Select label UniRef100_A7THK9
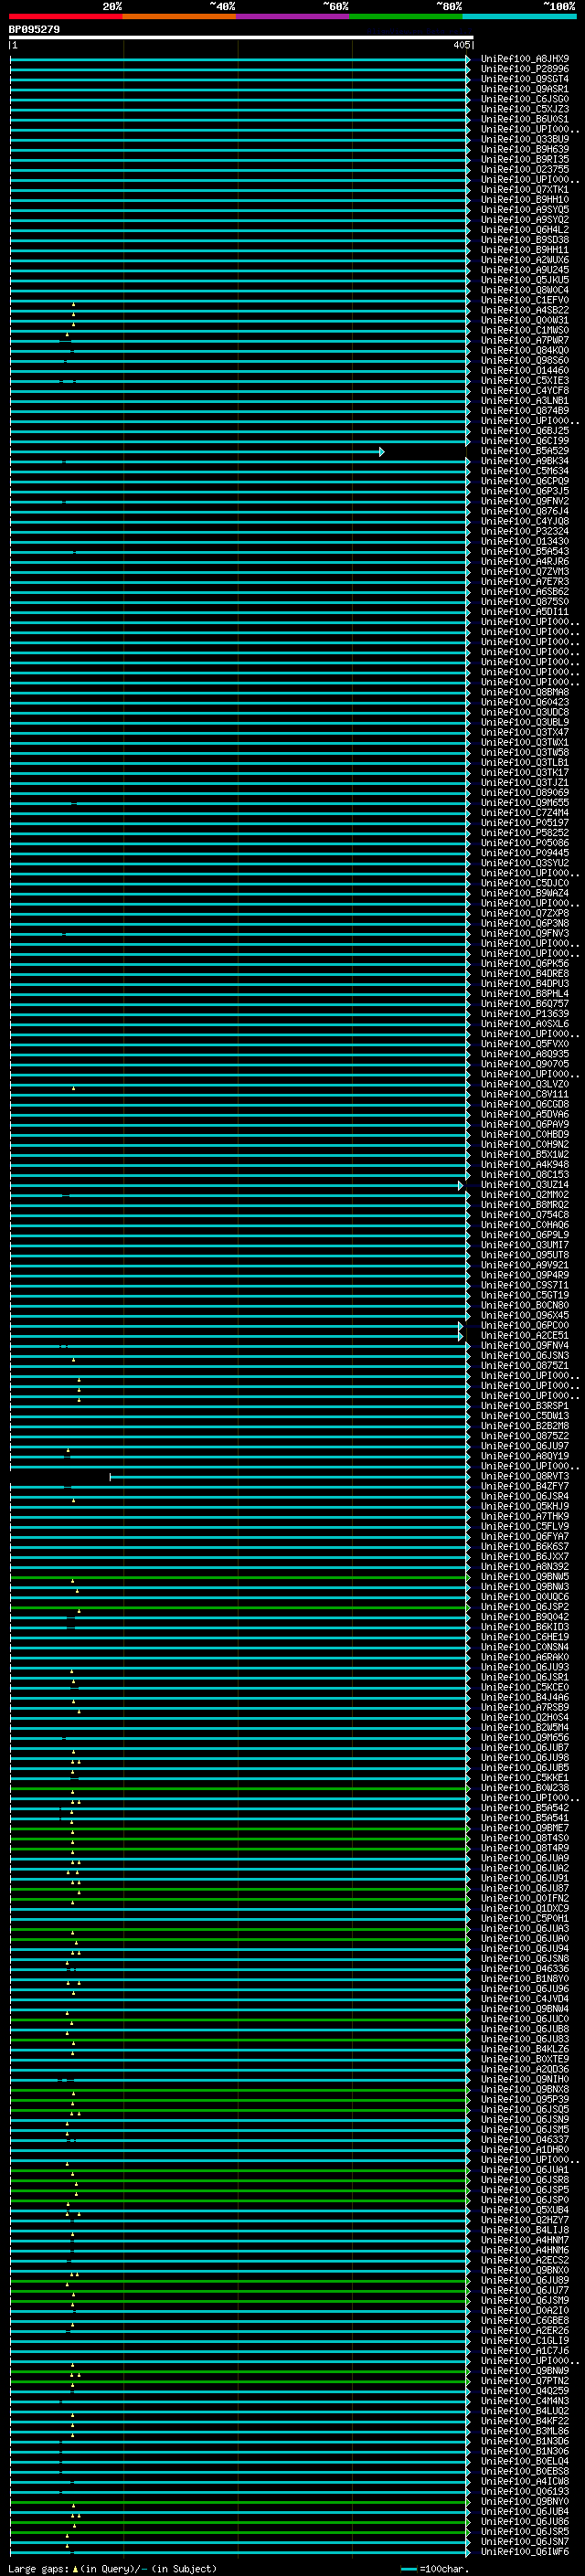 pos(525,1517)
